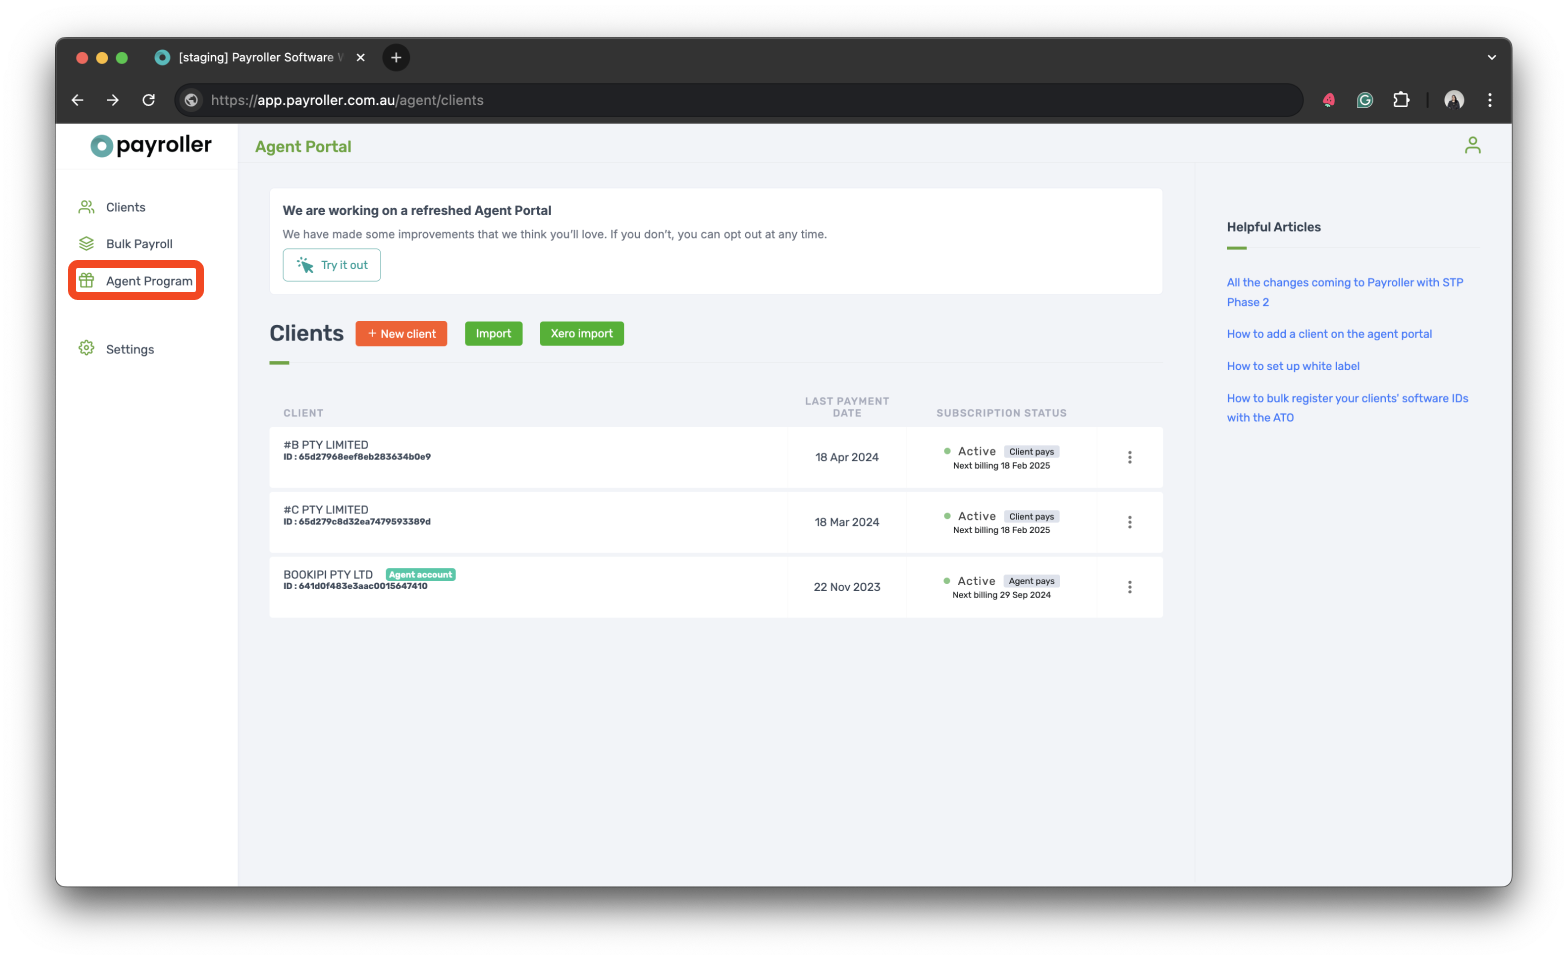Click the Grammarly extension icon
The width and height of the screenshot is (1568, 960).
pyautogui.click(x=1365, y=100)
